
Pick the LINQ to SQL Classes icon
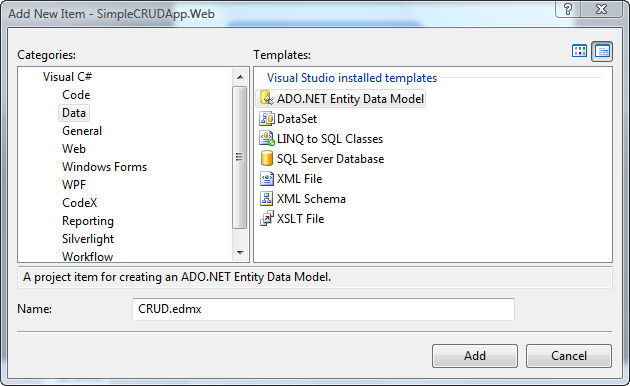267,139
